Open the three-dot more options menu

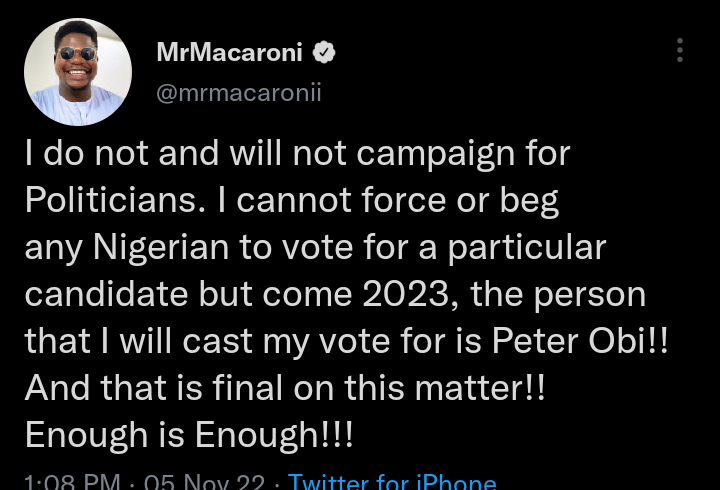(x=680, y=51)
